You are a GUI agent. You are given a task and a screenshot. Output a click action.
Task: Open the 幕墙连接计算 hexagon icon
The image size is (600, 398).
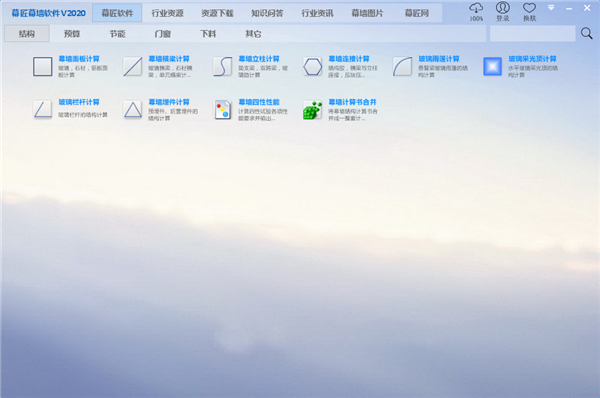point(313,67)
